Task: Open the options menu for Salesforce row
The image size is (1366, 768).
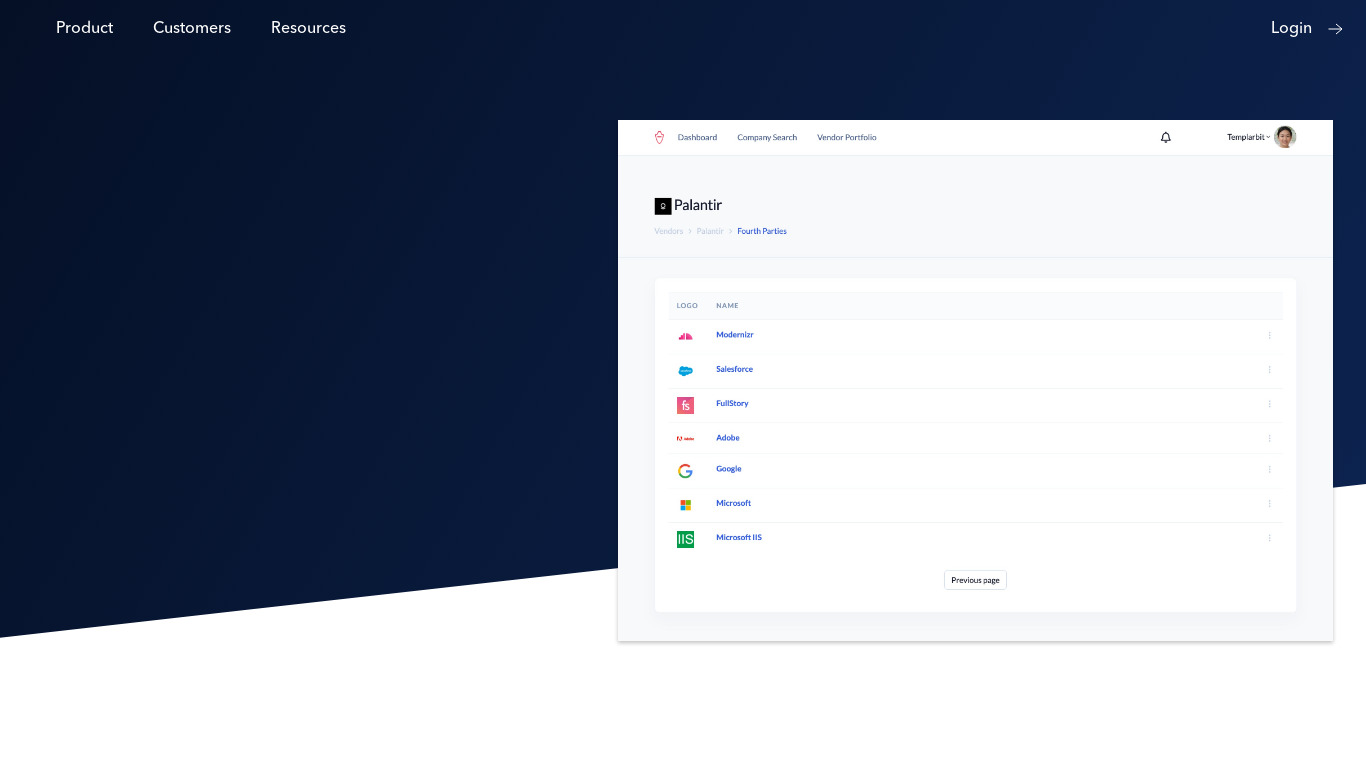Action: click(1270, 369)
